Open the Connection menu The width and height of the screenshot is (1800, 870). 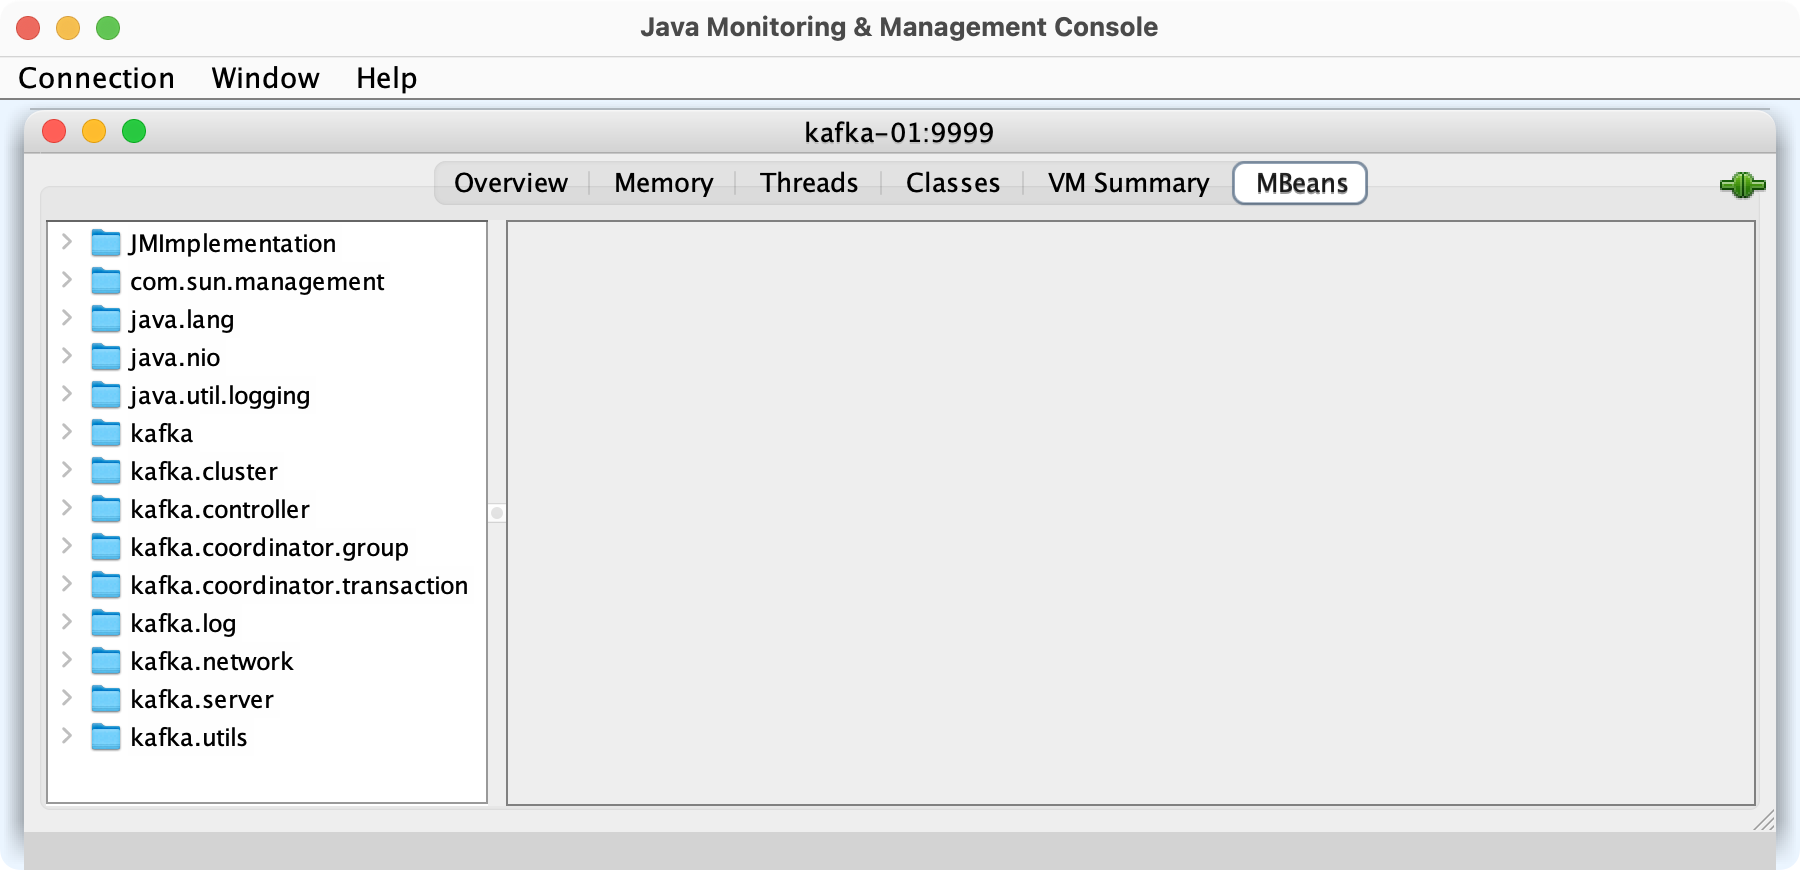pyautogui.click(x=96, y=78)
